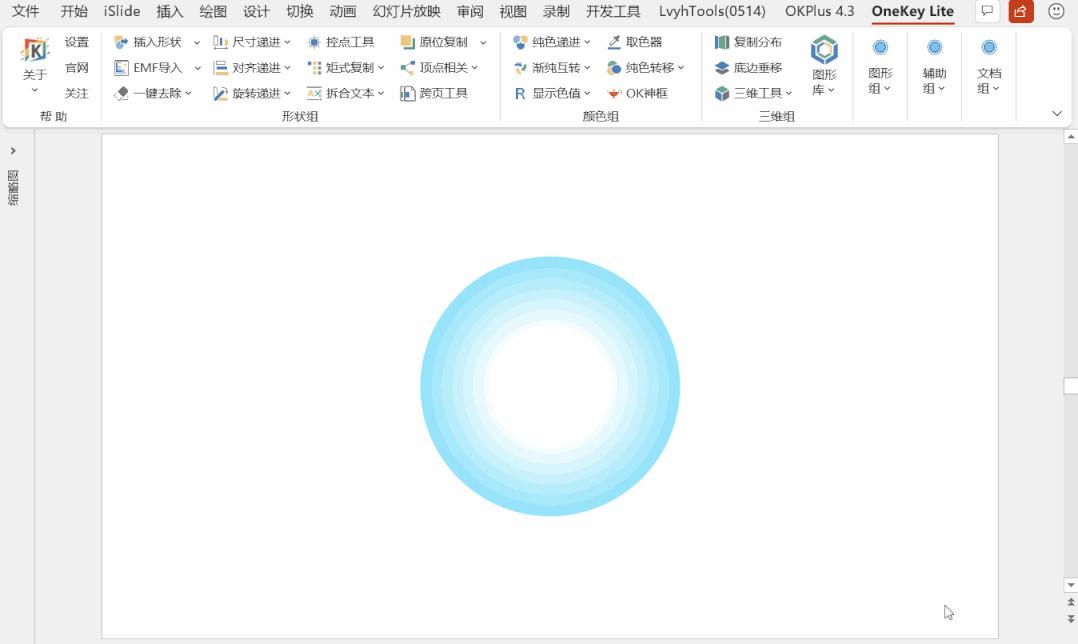Image resolution: width=1078 pixels, height=644 pixels.
Task: Switch to the OKPlus 4.3 ribbon tab
Action: coord(818,12)
